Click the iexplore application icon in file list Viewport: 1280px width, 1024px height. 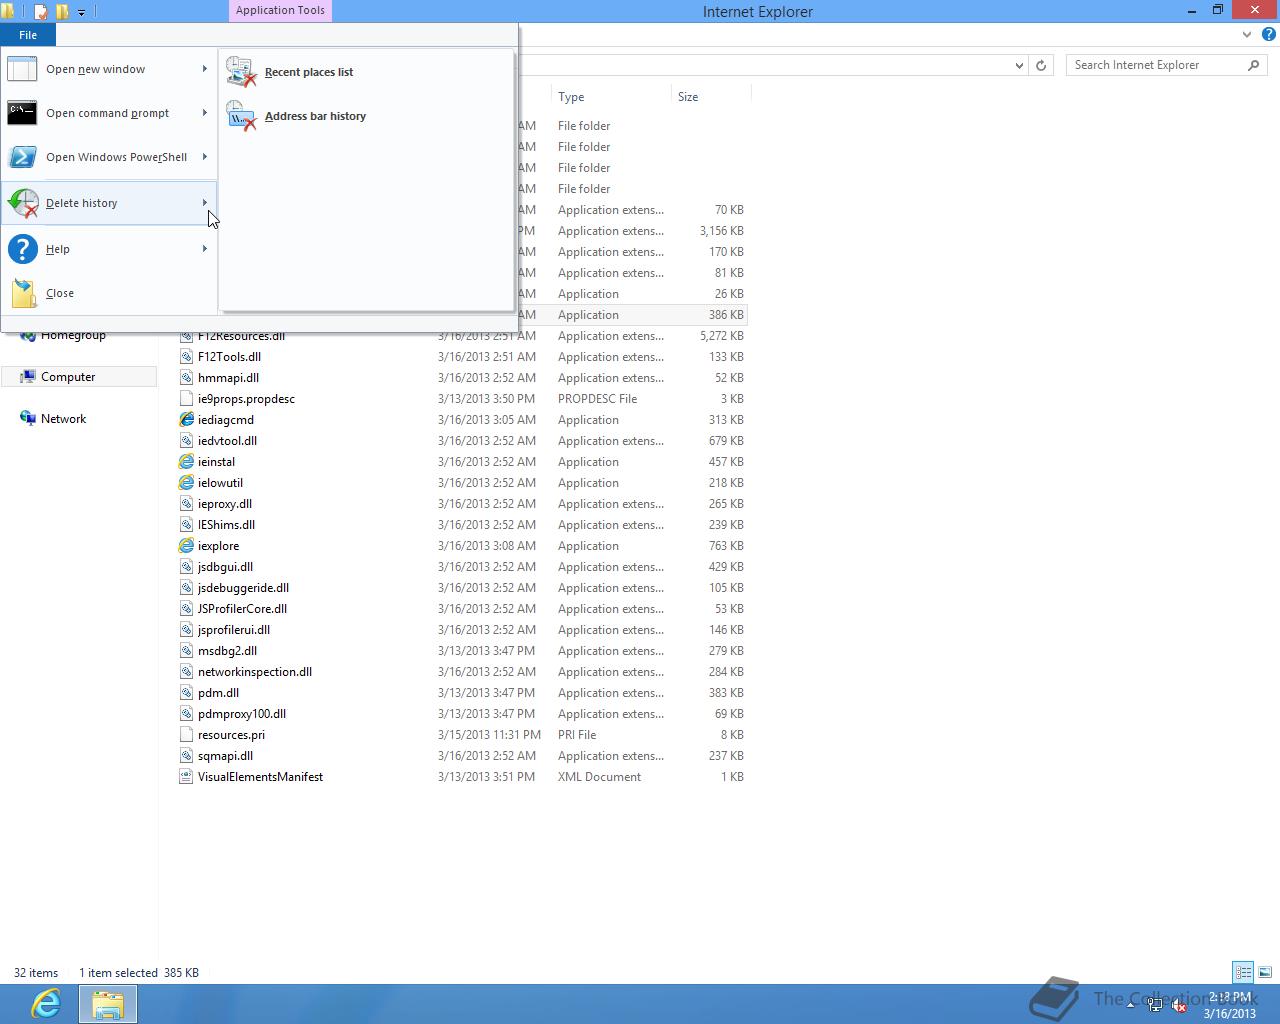tap(186, 546)
